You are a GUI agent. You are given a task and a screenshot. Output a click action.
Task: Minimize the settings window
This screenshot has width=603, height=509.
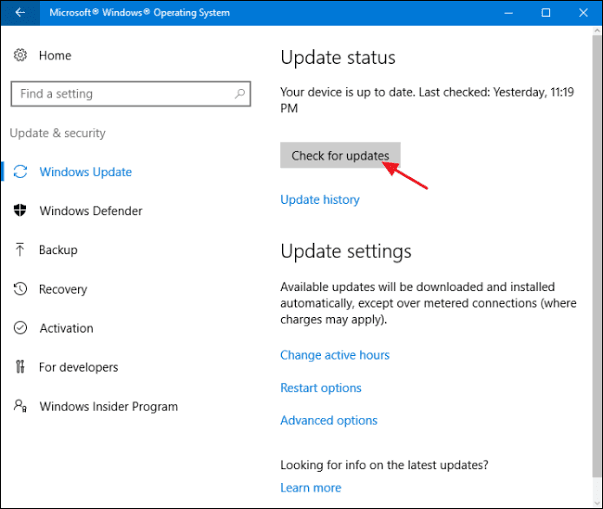click(509, 13)
